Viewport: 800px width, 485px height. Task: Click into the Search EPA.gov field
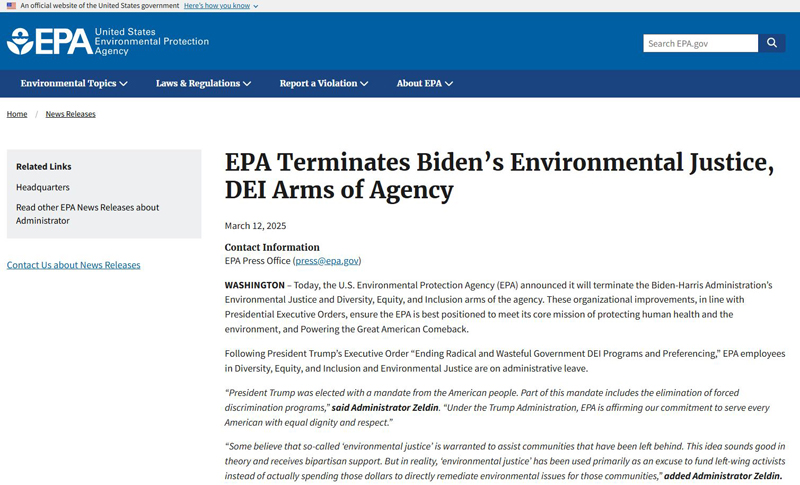coord(701,43)
